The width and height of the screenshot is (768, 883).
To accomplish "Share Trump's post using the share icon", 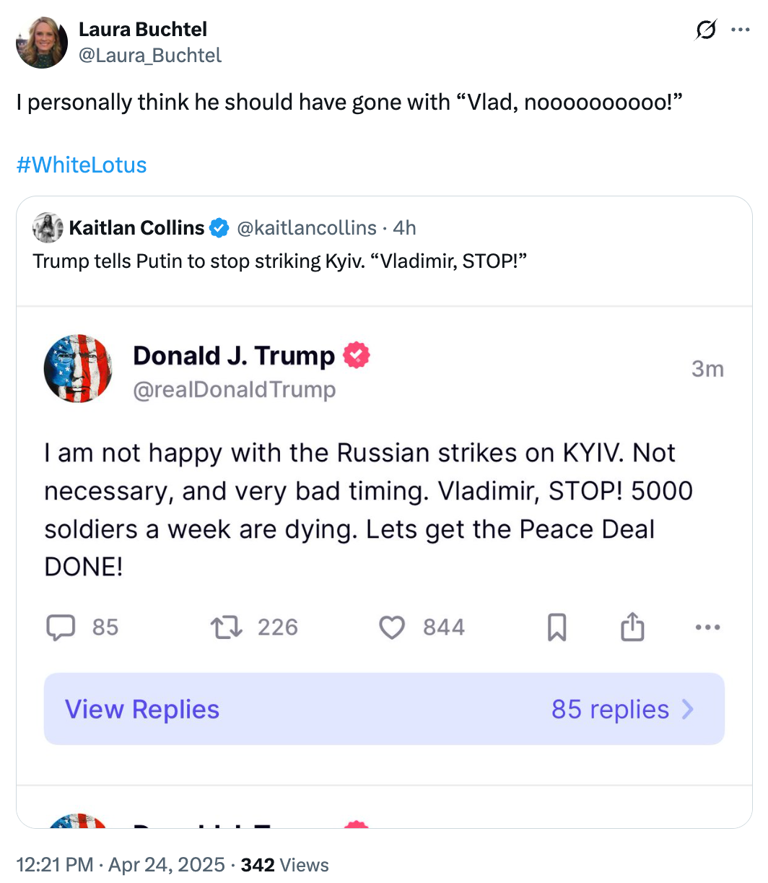I will (632, 627).
